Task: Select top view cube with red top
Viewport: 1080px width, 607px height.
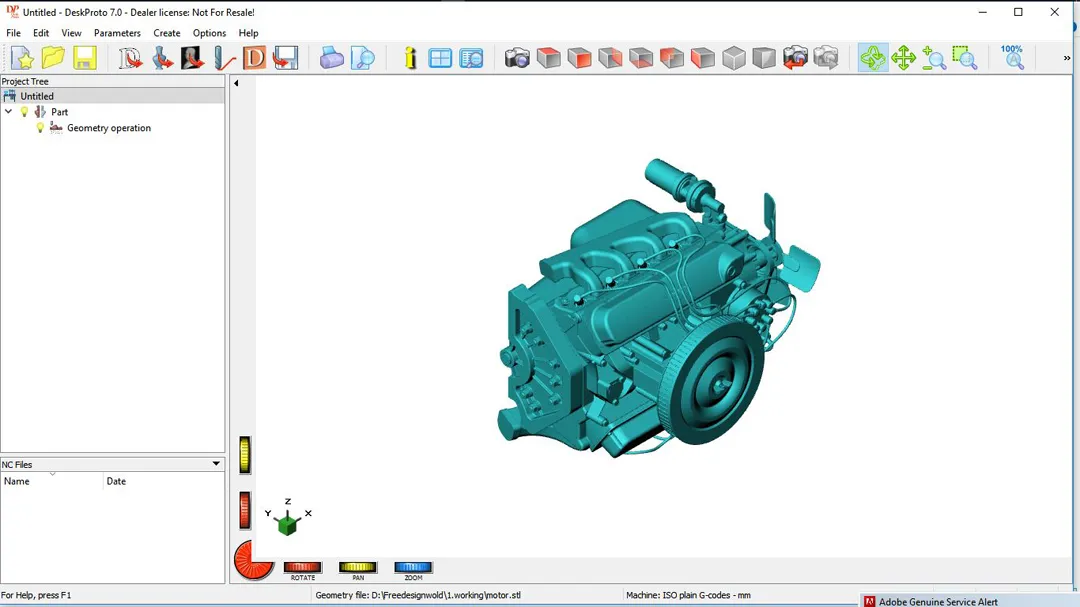Action: click(x=548, y=58)
